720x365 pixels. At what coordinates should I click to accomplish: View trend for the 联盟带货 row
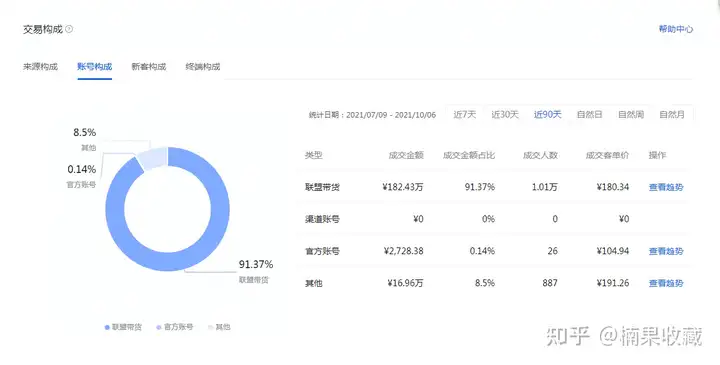point(666,187)
